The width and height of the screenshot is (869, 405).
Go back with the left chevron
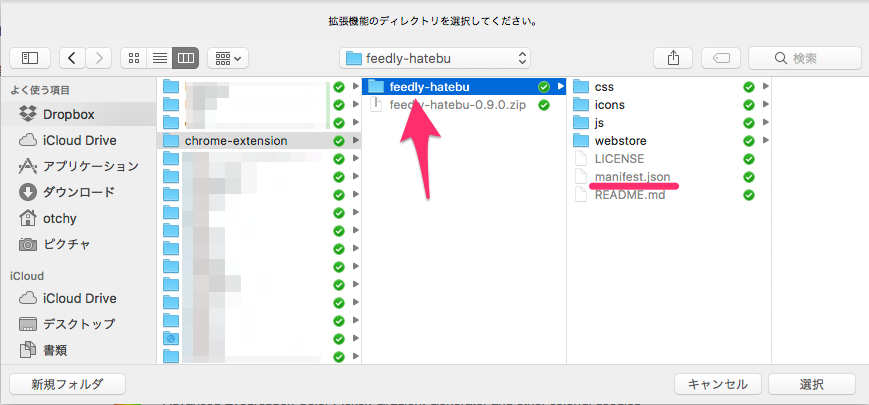(x=73, y=58)
